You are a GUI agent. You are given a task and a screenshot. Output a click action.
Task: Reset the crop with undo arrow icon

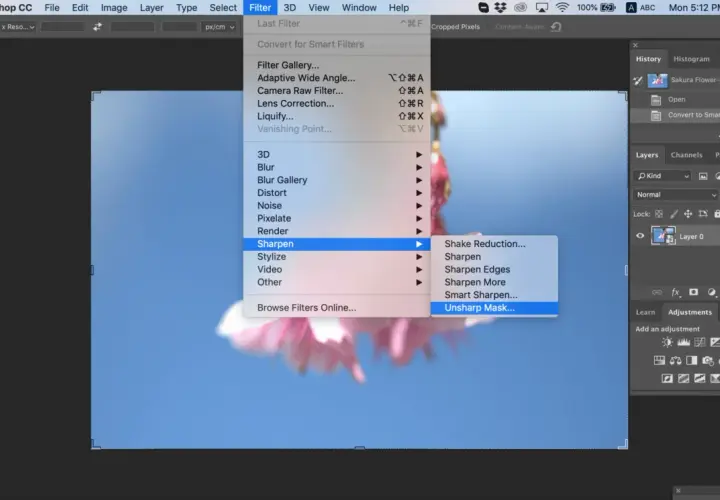[556, 27]
